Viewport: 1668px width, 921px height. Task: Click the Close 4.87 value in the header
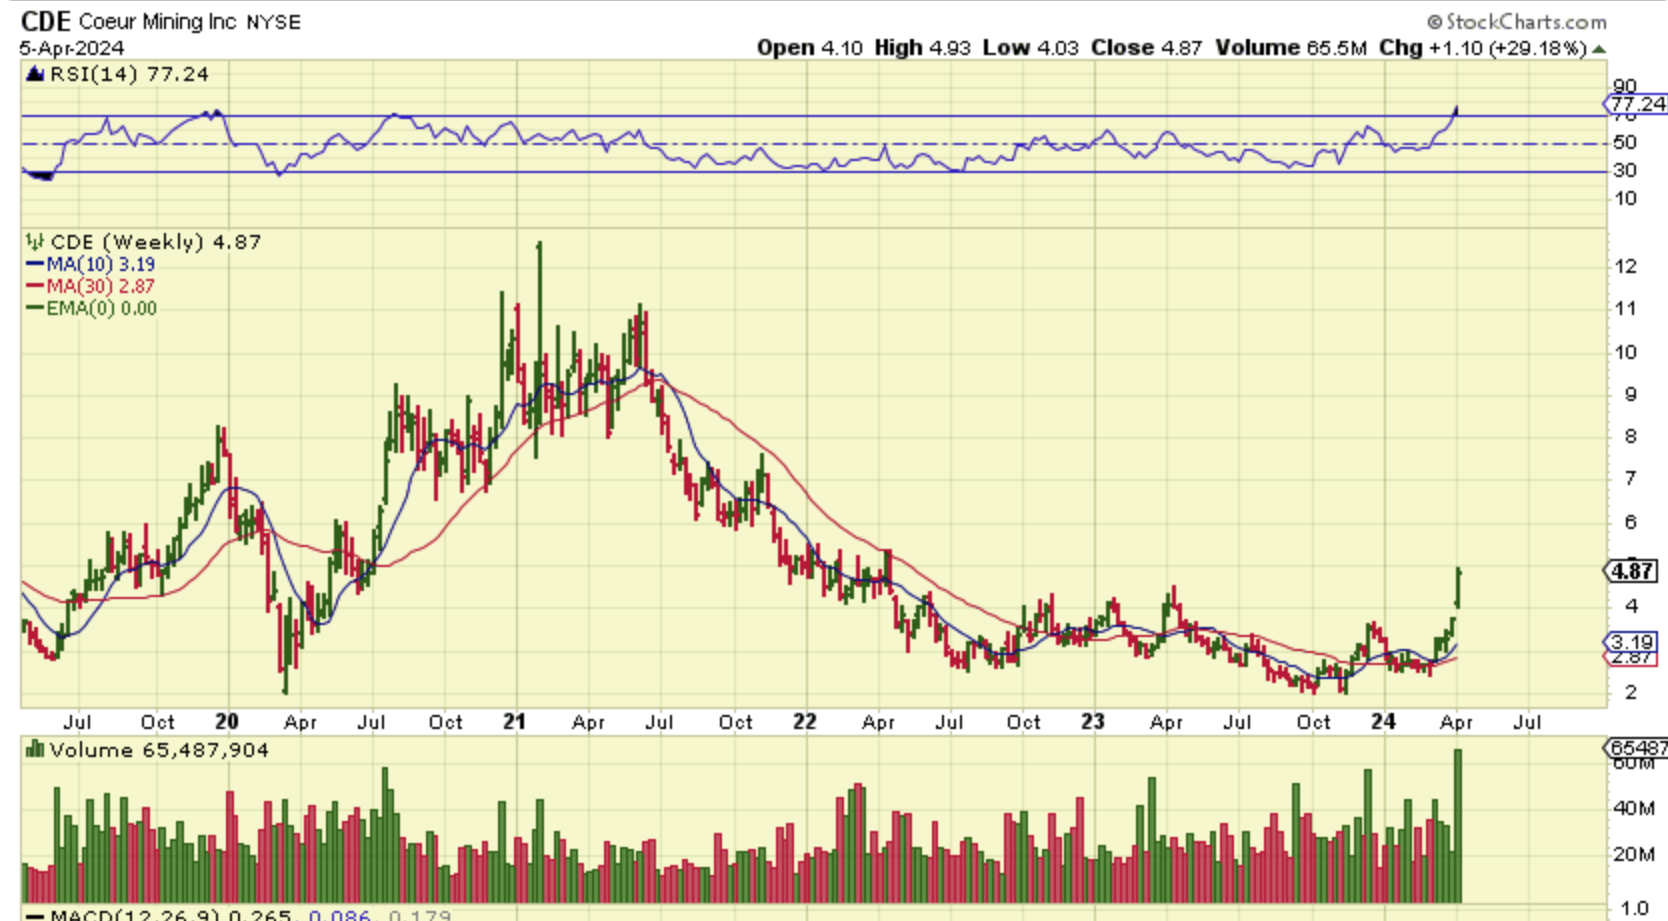click(1146, 48)
